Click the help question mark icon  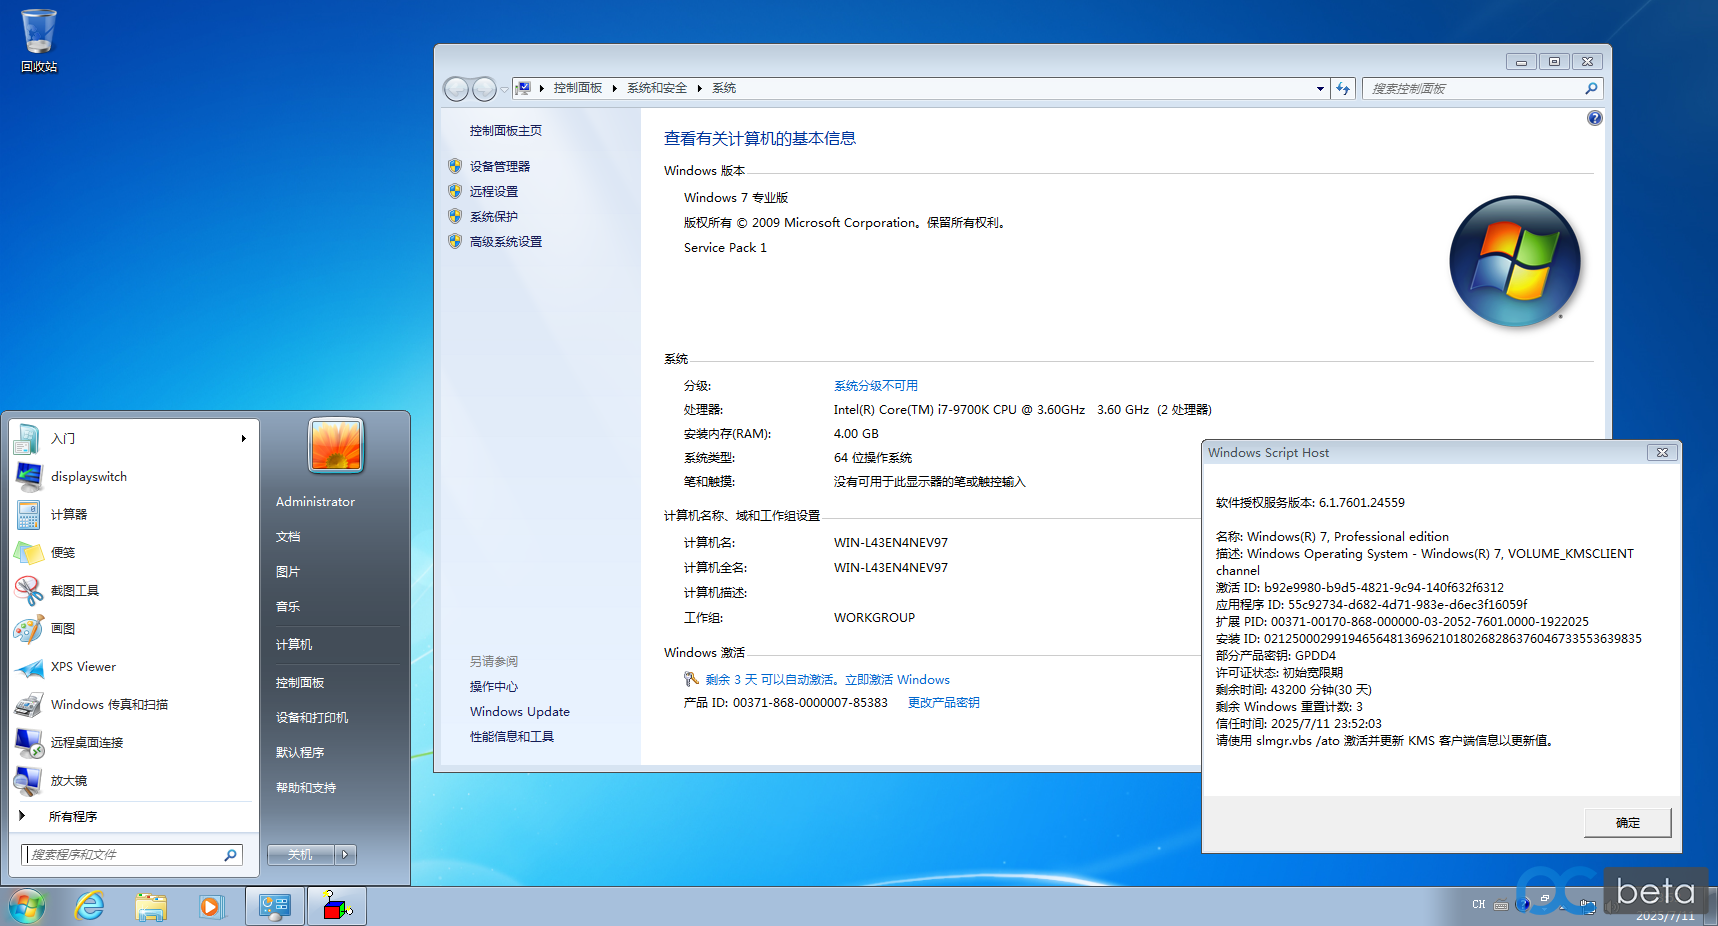coord(1594,118)
